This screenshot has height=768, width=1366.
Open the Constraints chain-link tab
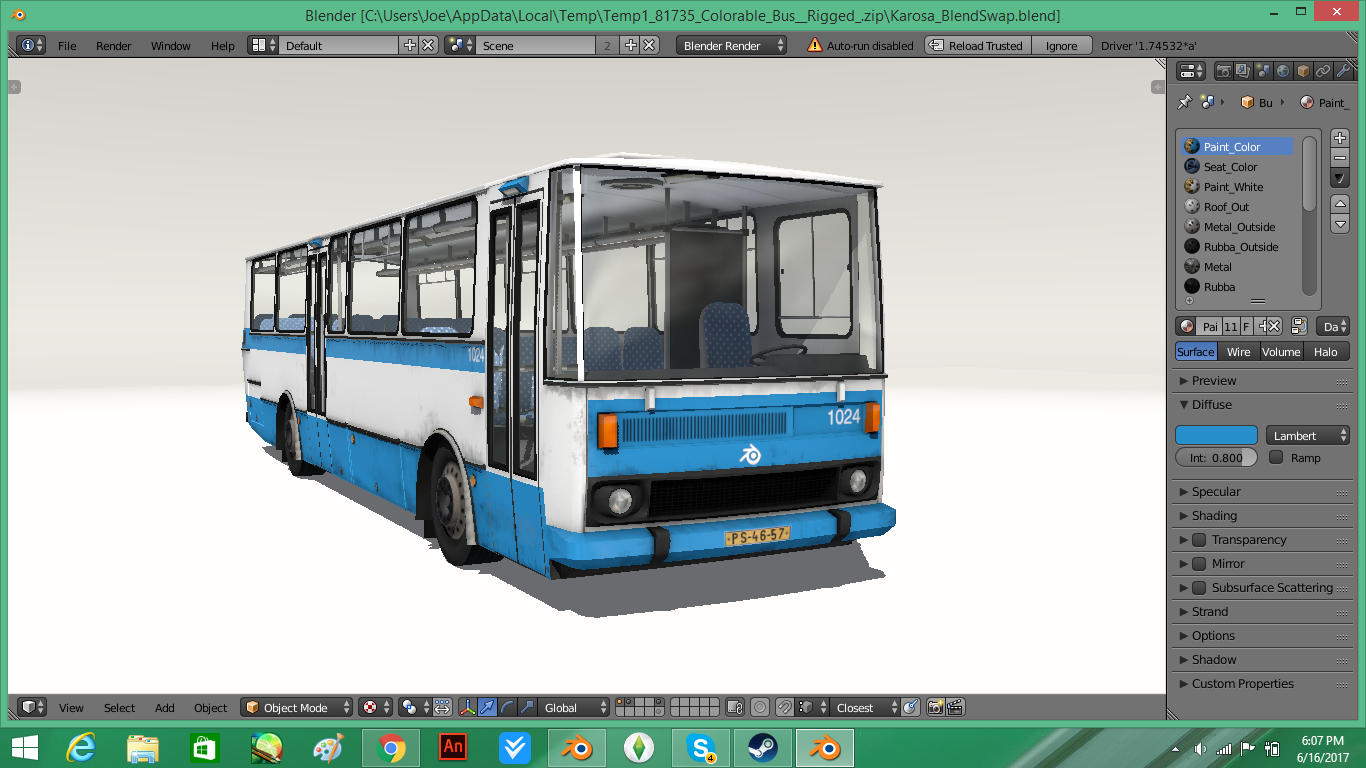tap(1323, 71)
